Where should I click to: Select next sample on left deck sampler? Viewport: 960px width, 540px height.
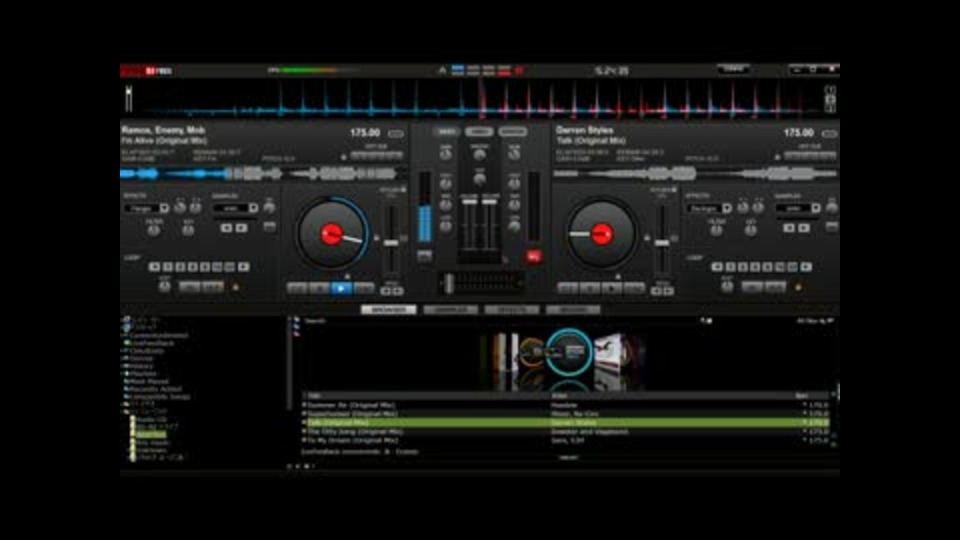(x=241, y=228)
